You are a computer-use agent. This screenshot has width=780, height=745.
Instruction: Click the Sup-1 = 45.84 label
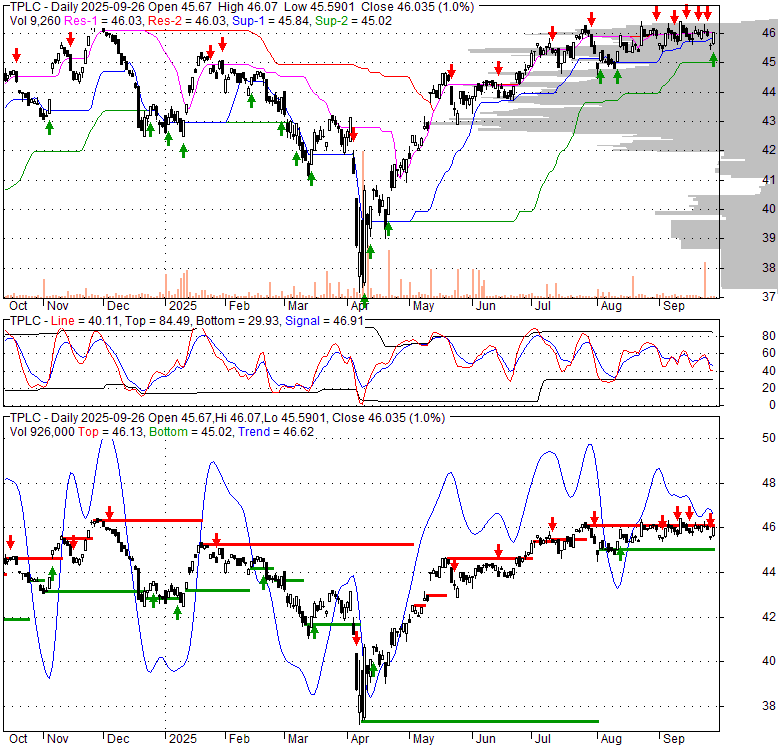271,21
